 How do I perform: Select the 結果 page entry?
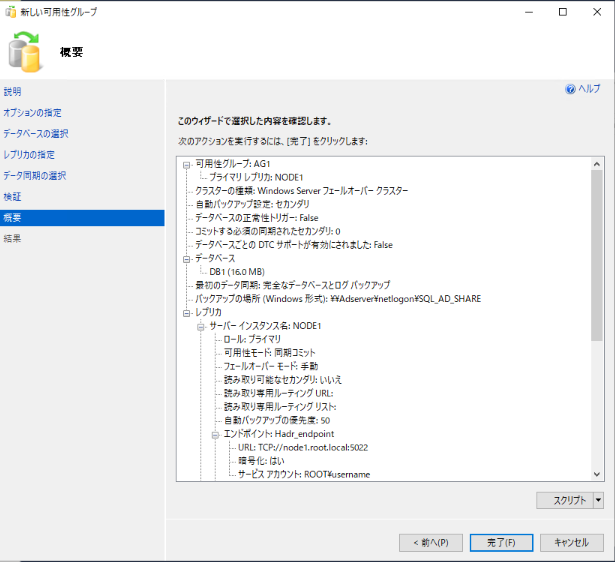click(x=13, y=239)
